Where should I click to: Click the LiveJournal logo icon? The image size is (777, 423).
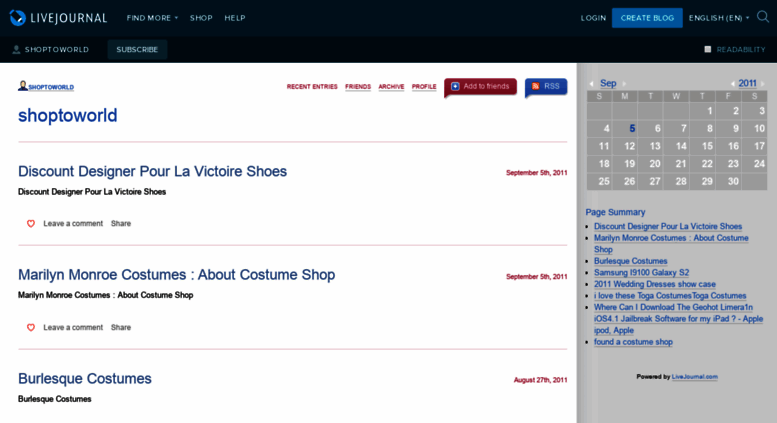(18, 17)
